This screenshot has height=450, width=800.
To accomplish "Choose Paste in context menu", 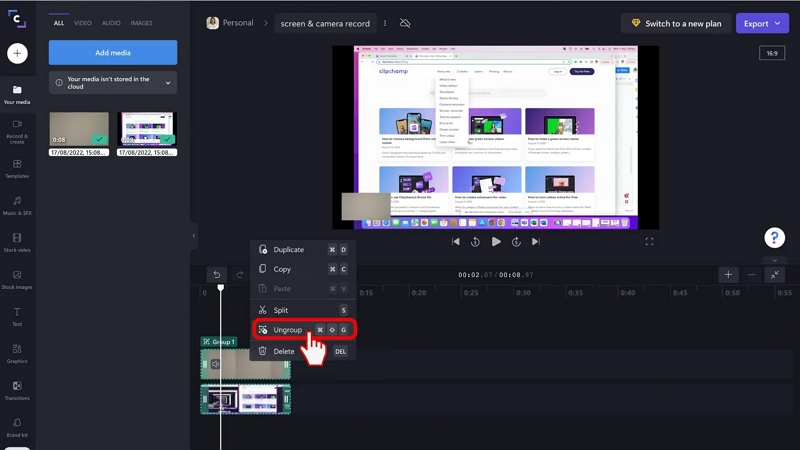I will point(303,289).
